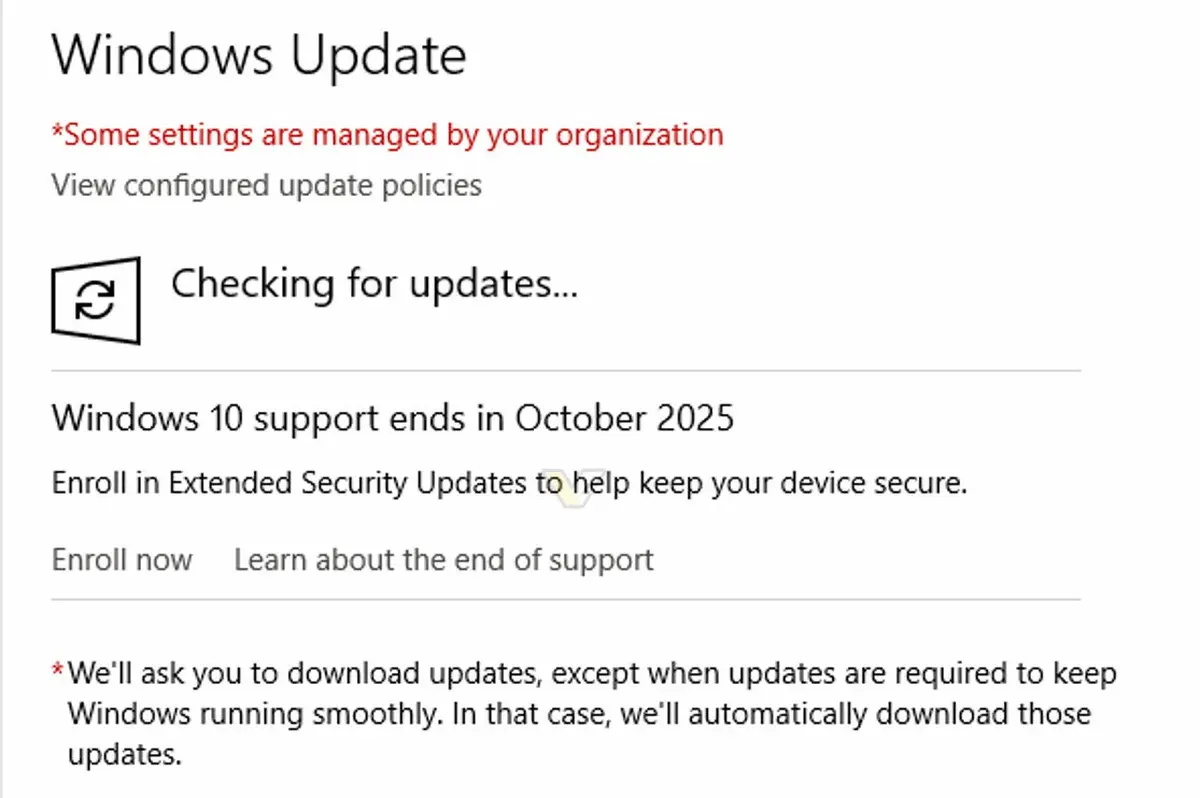Click the "We'll ask you to download updates" line
This screenshot has width=1200, height=798.
(x=591, y=674)
